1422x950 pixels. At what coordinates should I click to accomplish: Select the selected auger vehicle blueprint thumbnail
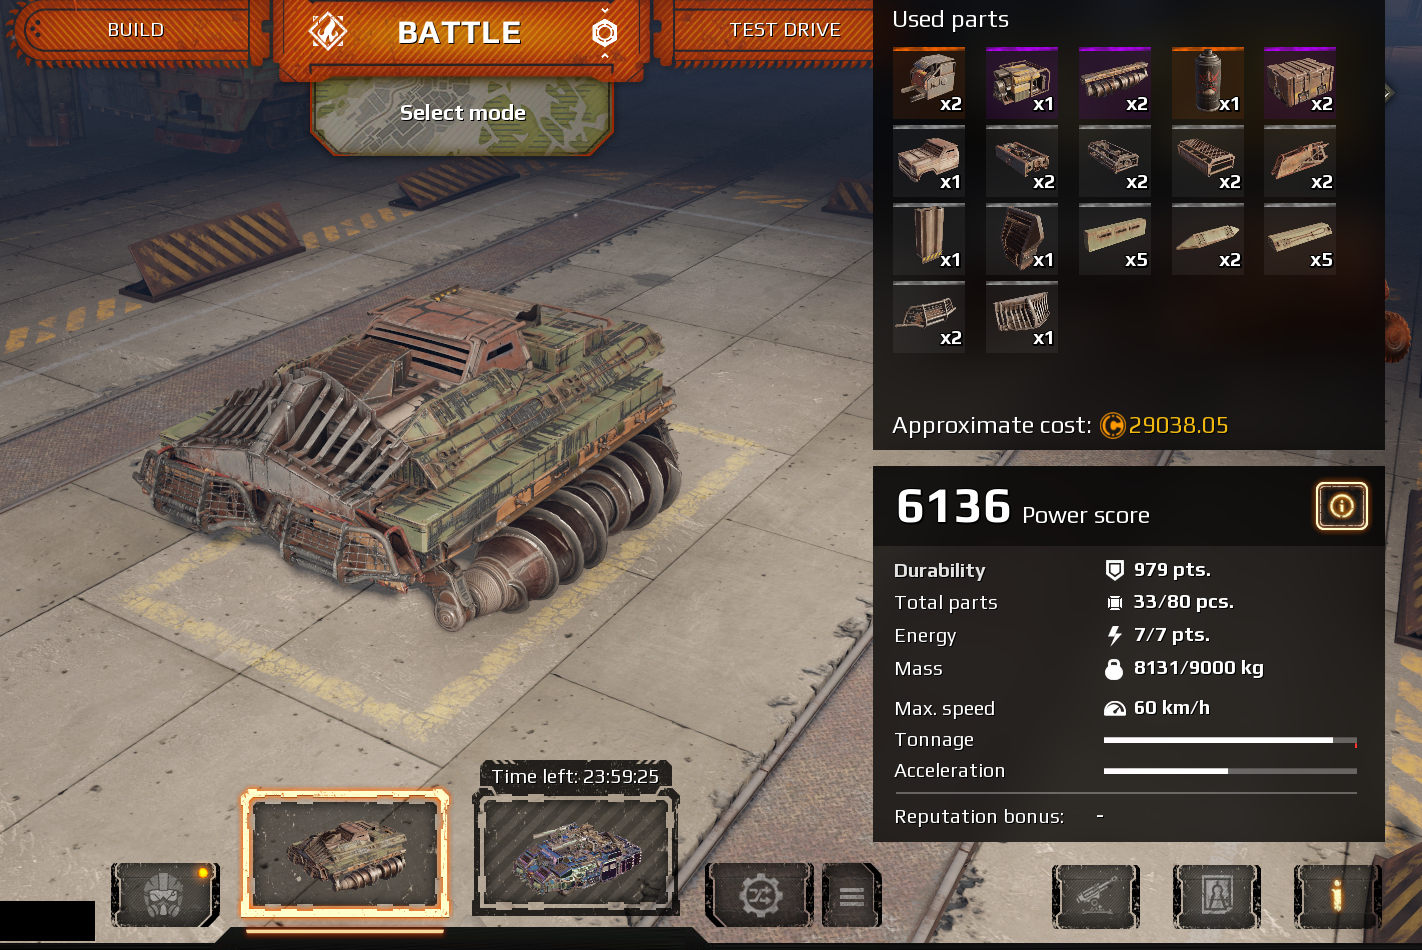tap(345, 852)
